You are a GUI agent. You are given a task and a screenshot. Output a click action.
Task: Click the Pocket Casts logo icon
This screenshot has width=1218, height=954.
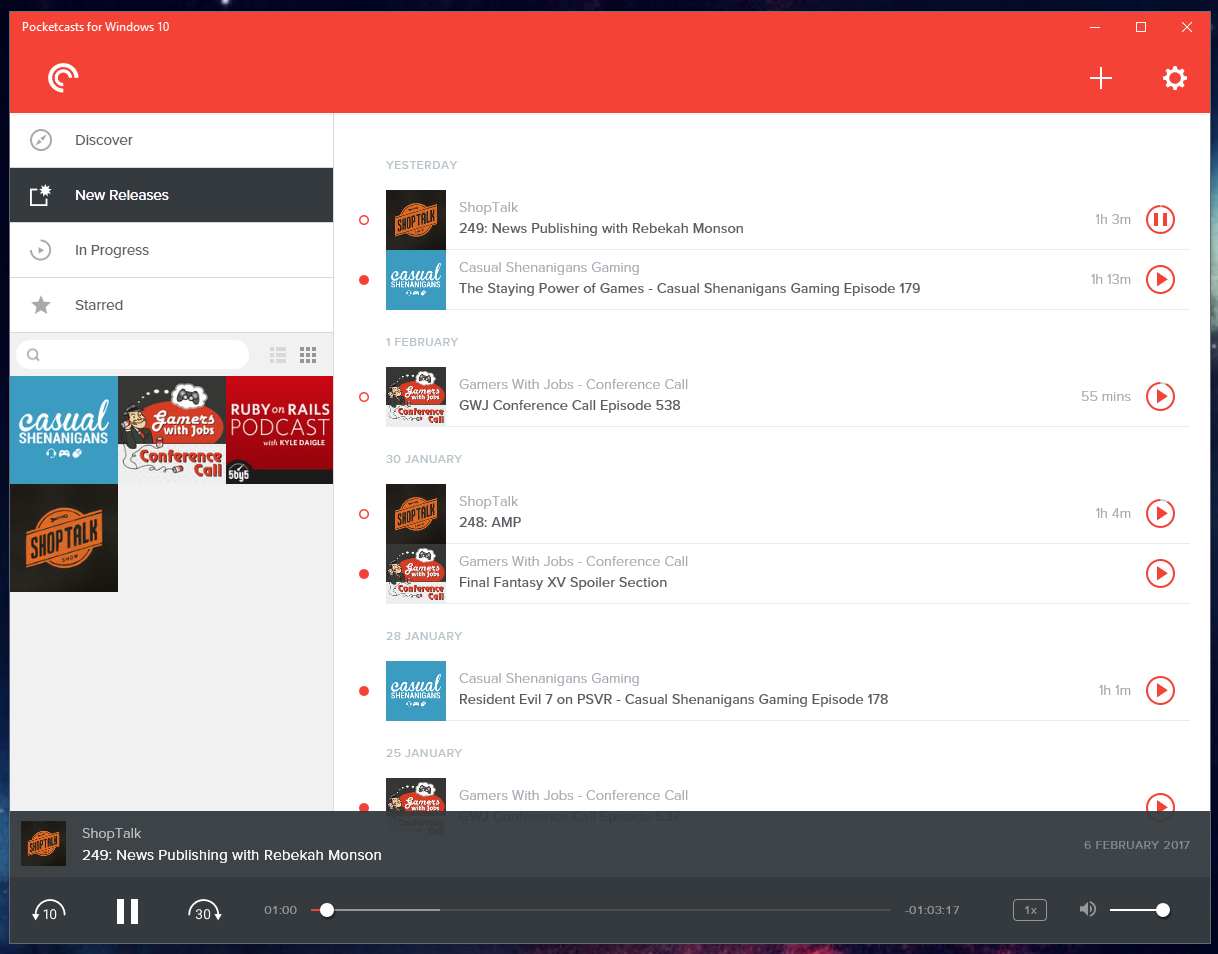coord(63,78)
